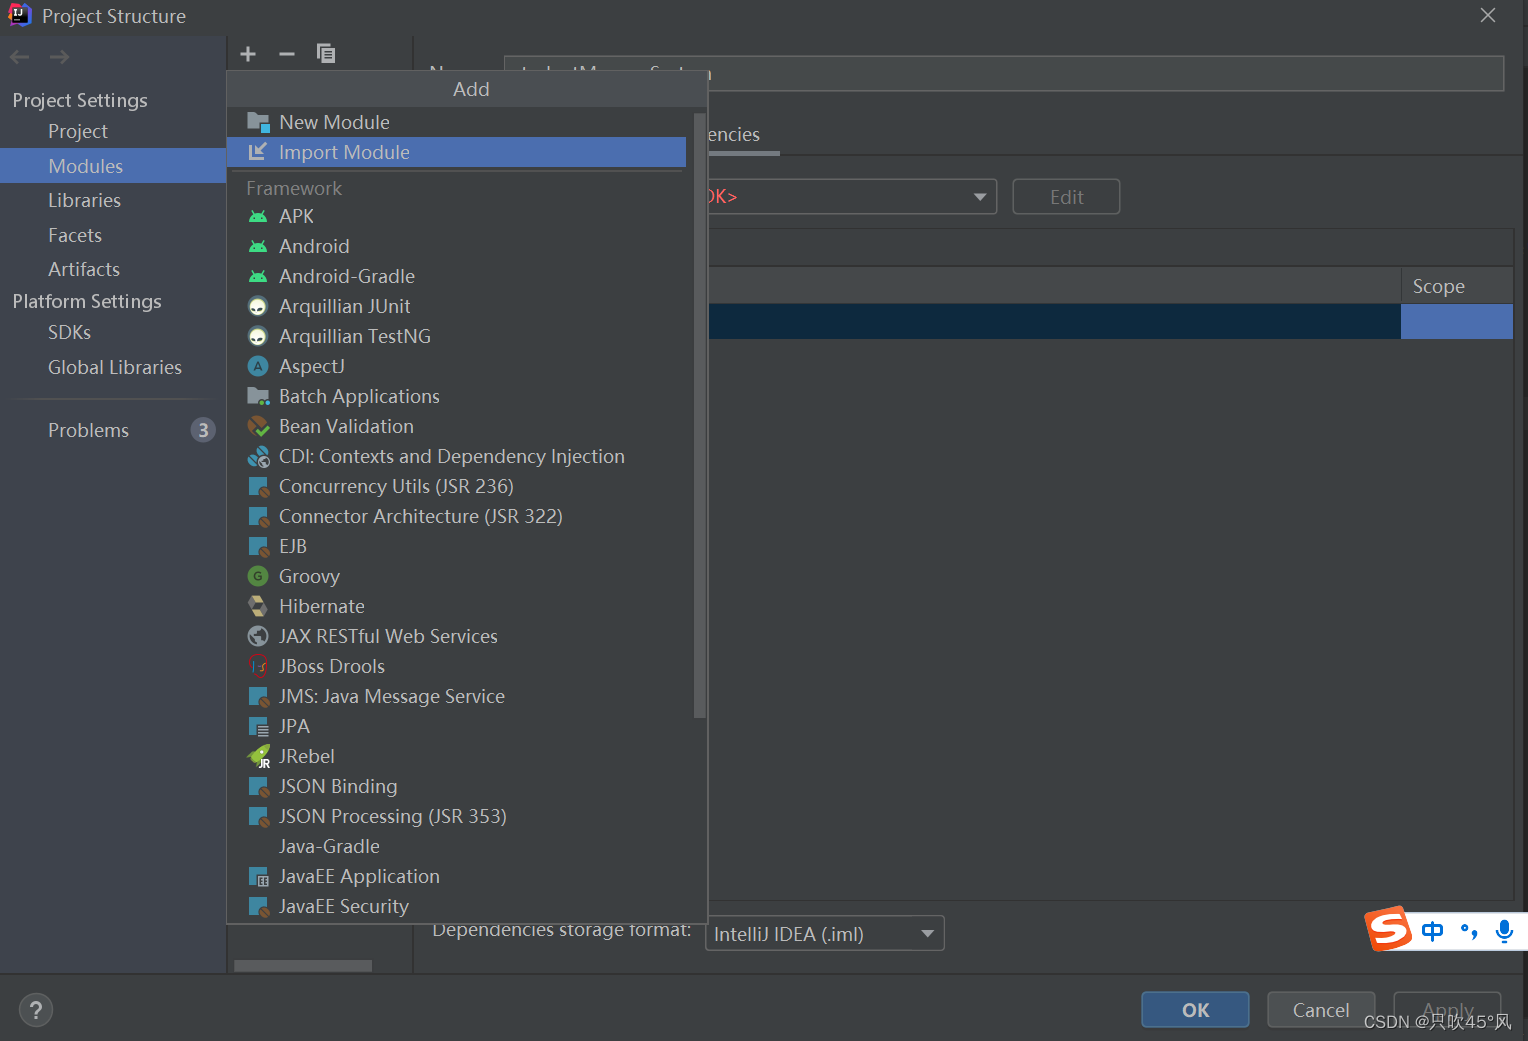This screenshot has height=1041, width=1528.
Task: Open Project settings page
Action: point(113,131)
